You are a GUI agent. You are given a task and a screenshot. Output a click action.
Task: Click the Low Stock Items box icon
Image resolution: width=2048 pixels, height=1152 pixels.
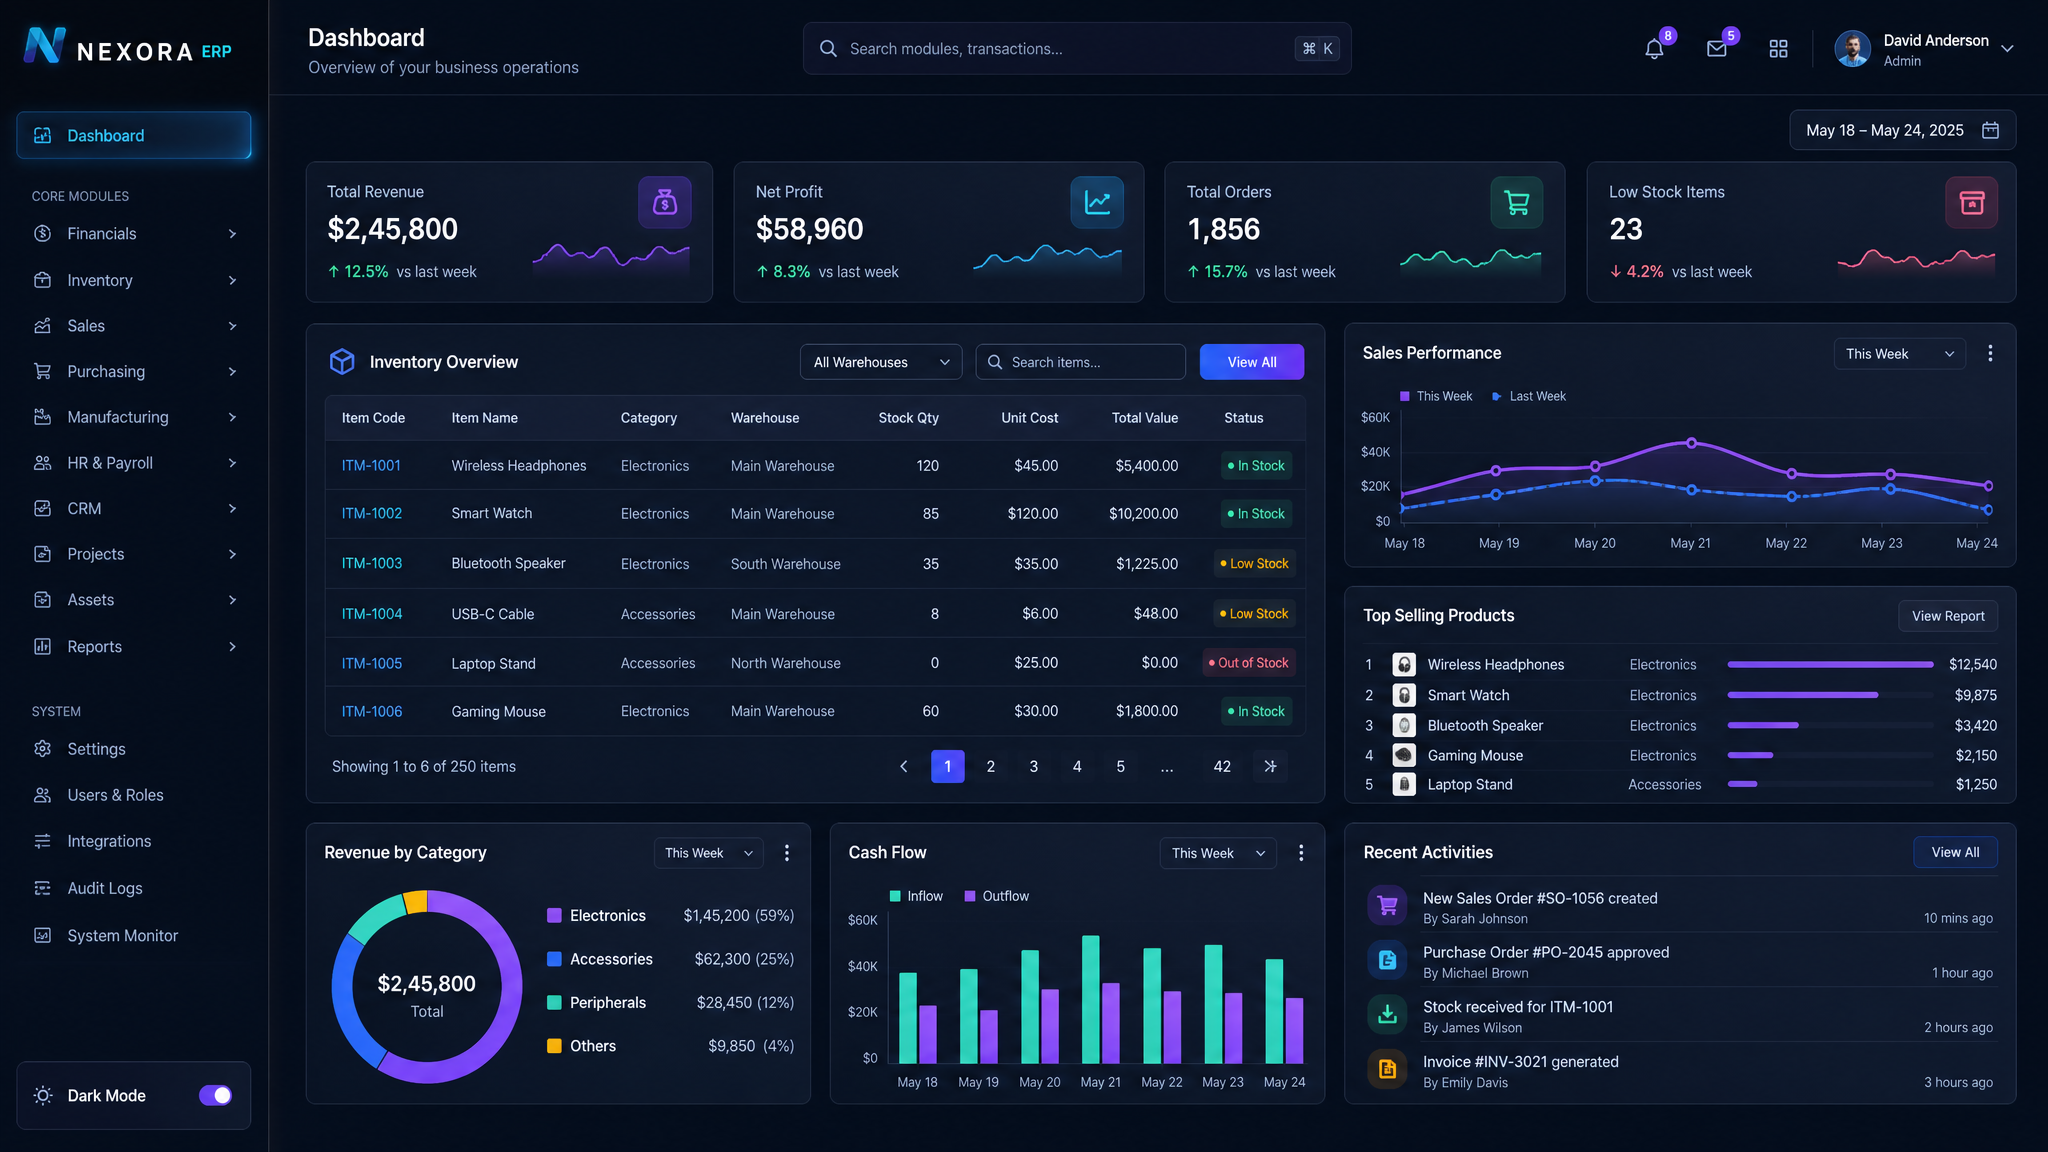pyautogui.click(x=1971, y=202)
